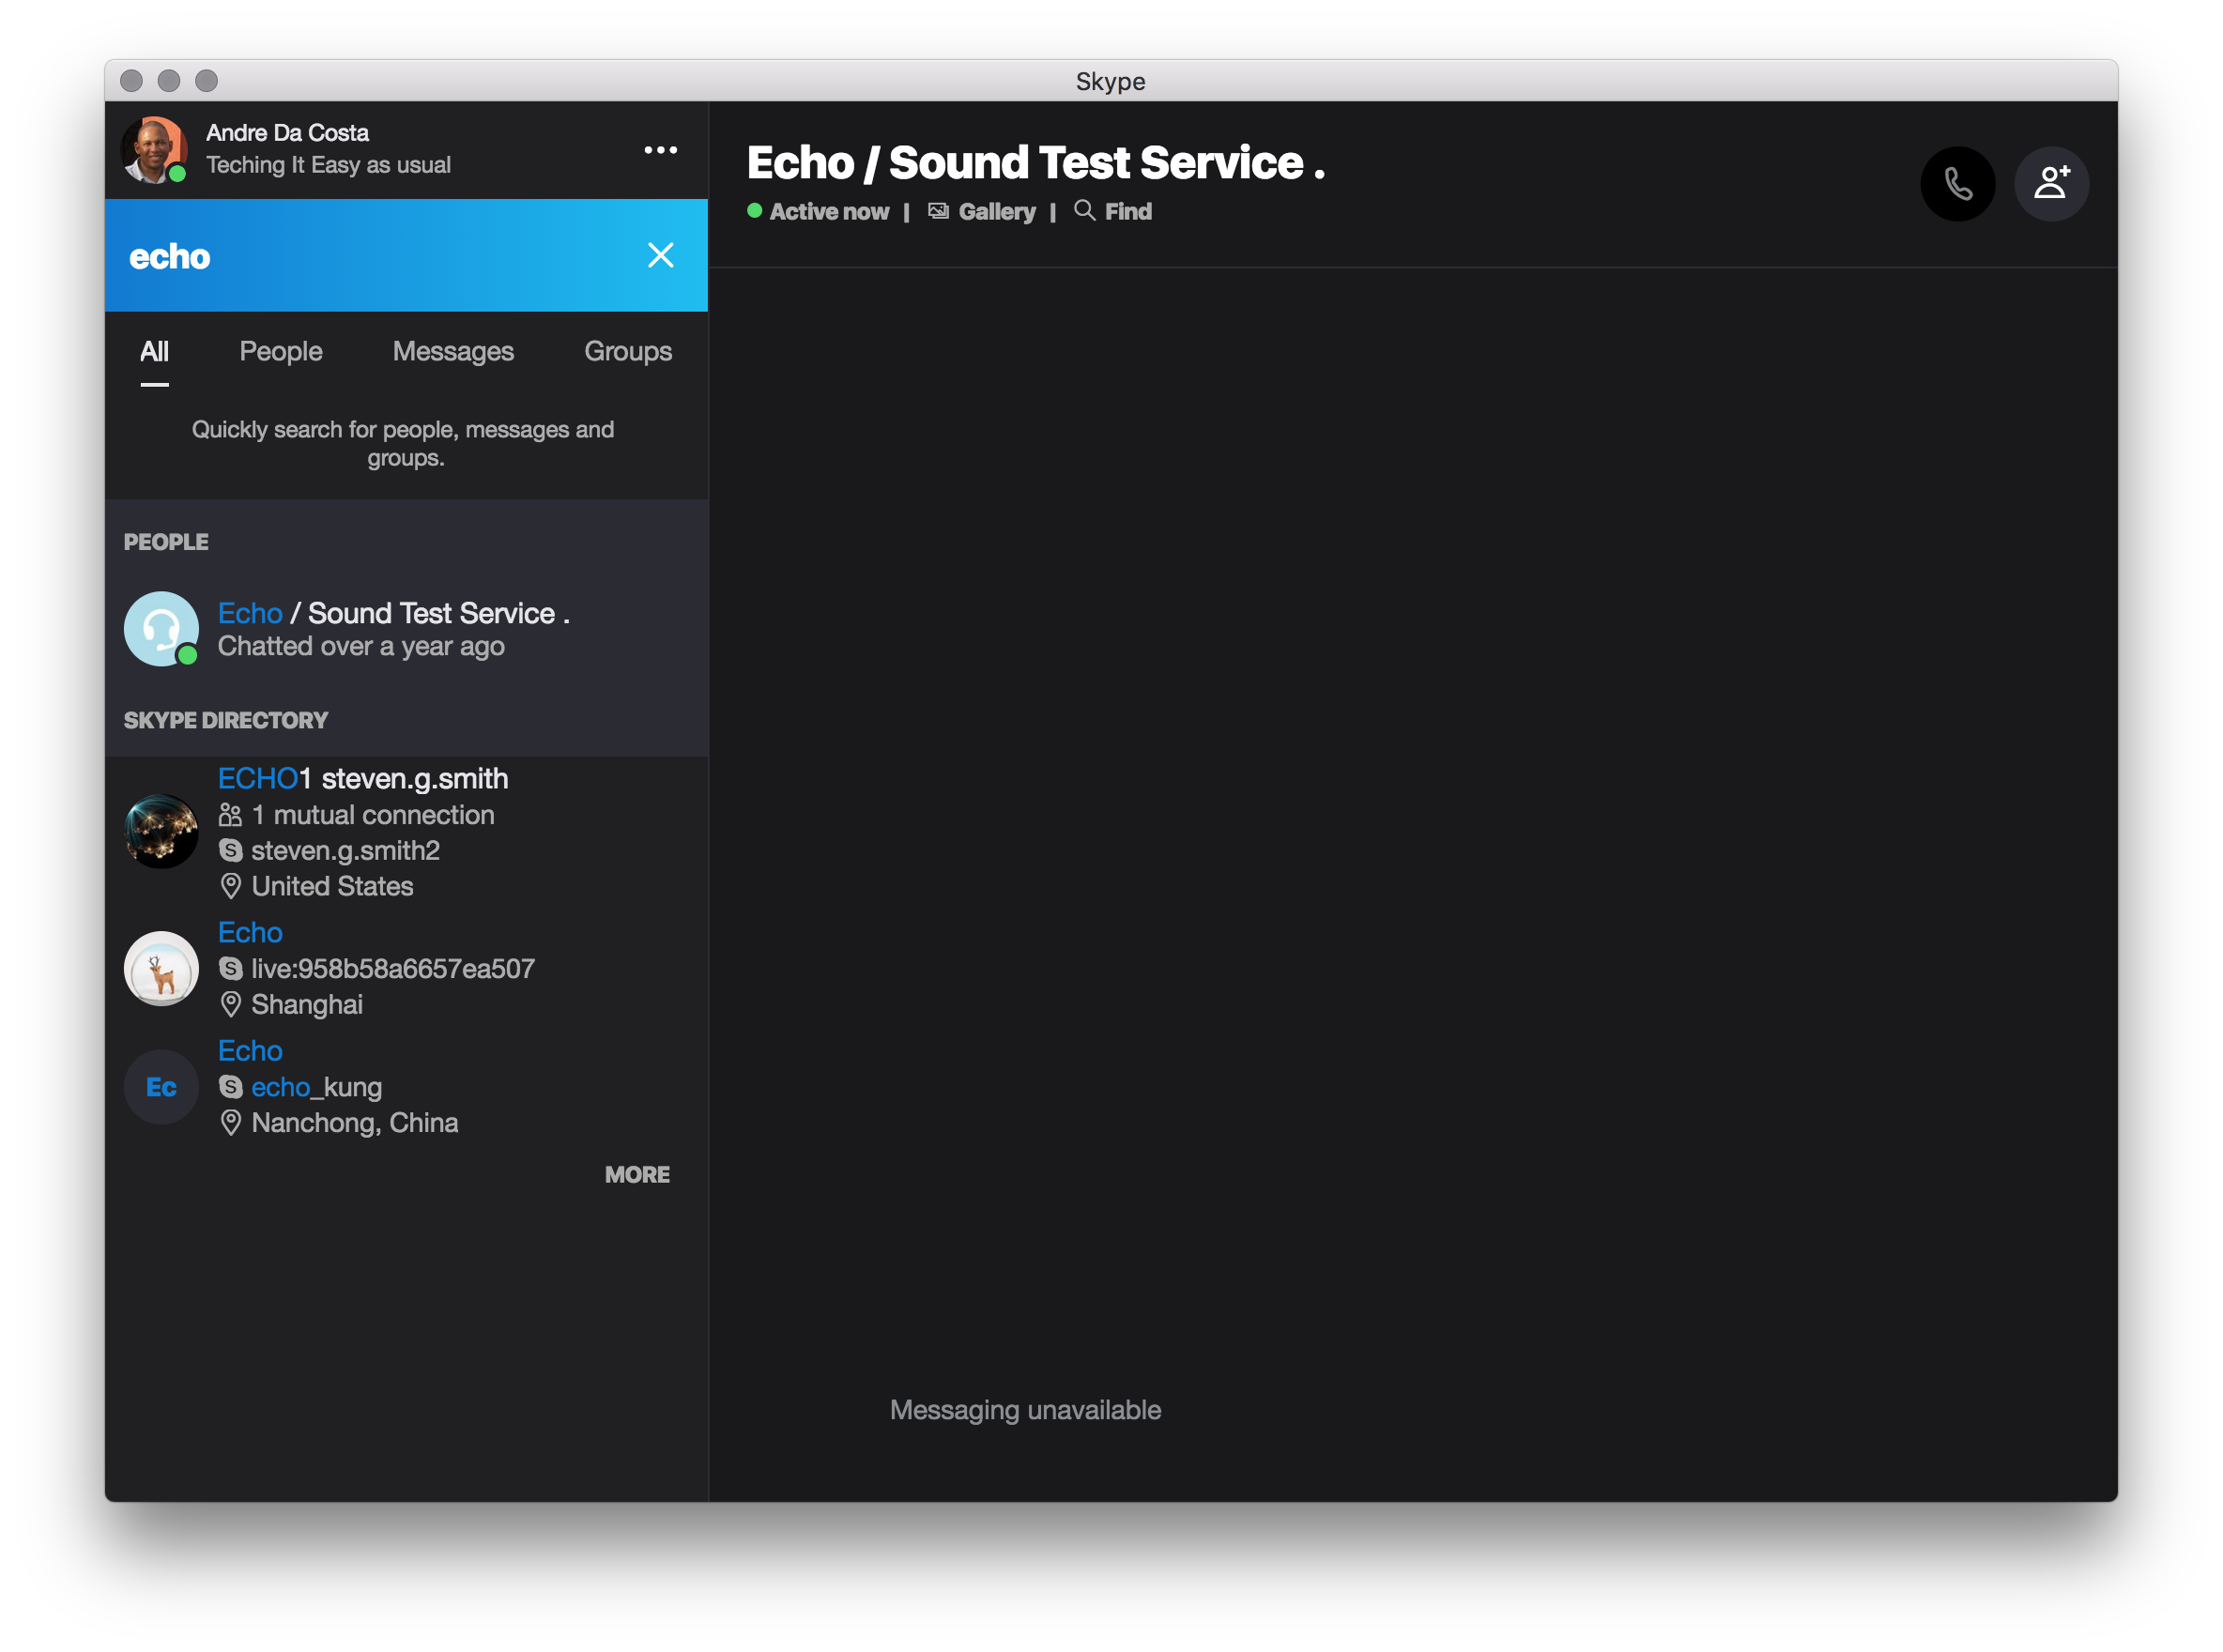Click the Gallery picture icon

938,211
